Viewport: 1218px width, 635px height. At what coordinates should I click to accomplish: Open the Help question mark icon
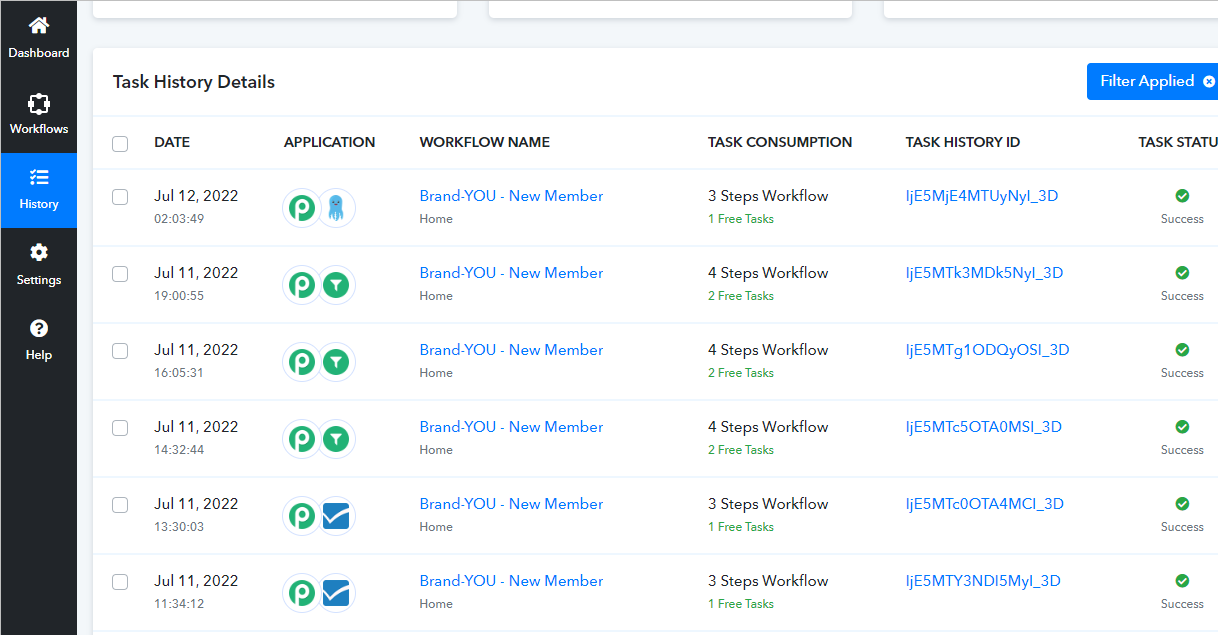tap(39, 328)
